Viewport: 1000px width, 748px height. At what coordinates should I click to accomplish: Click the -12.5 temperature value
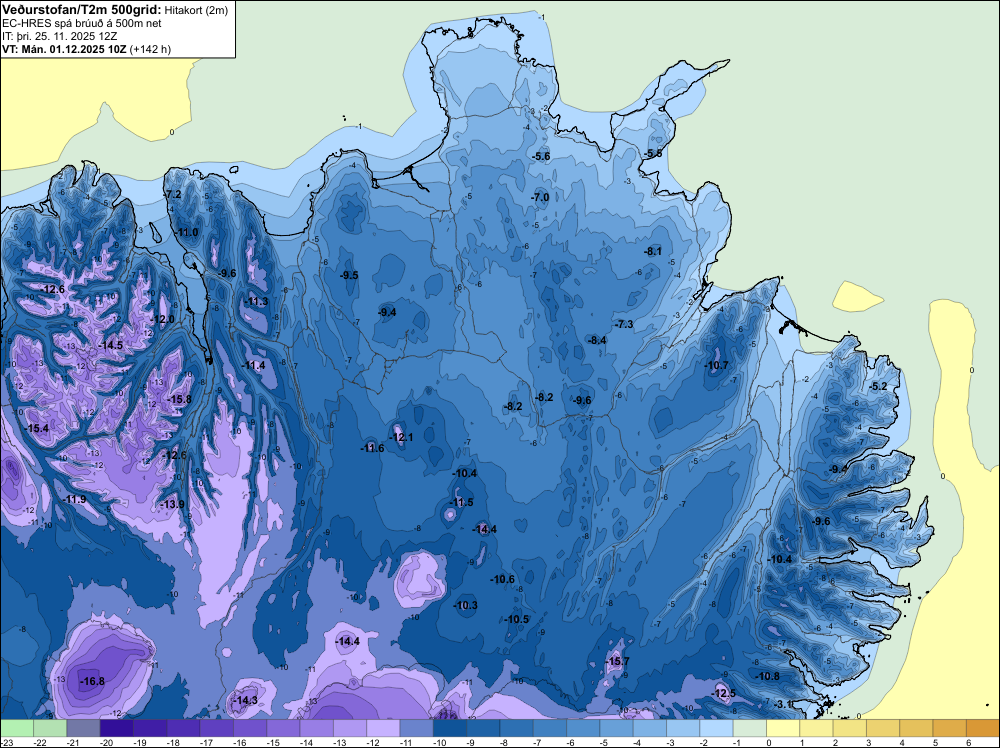(x=724, y=693)
